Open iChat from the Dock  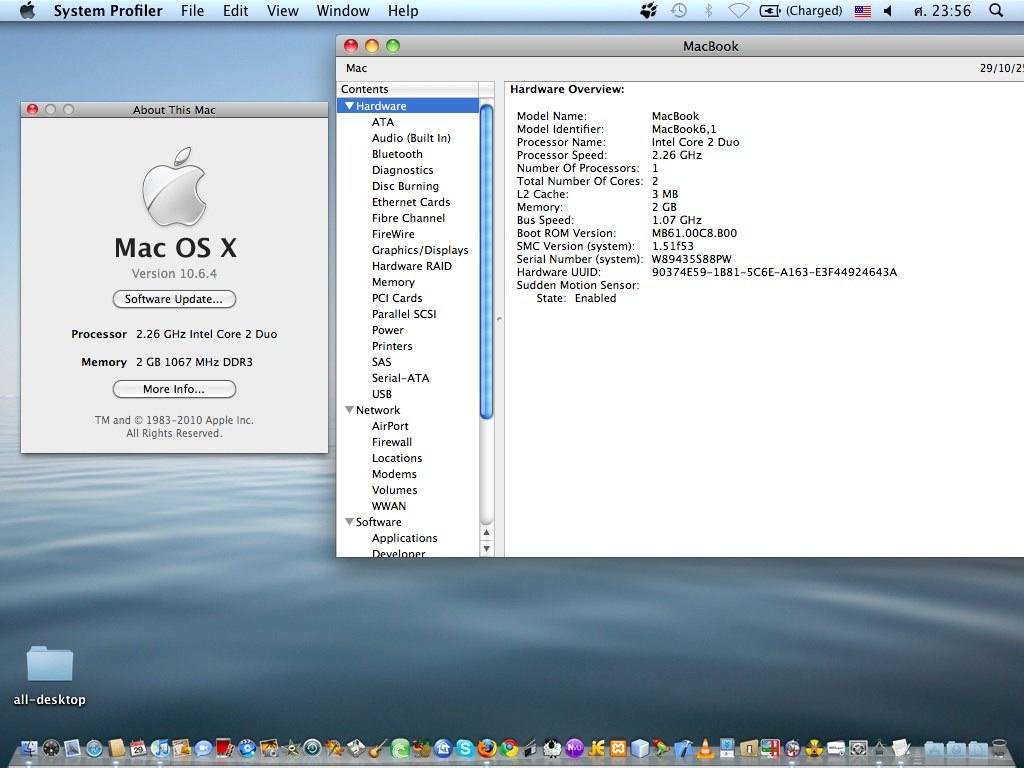[x=203, y=748]
